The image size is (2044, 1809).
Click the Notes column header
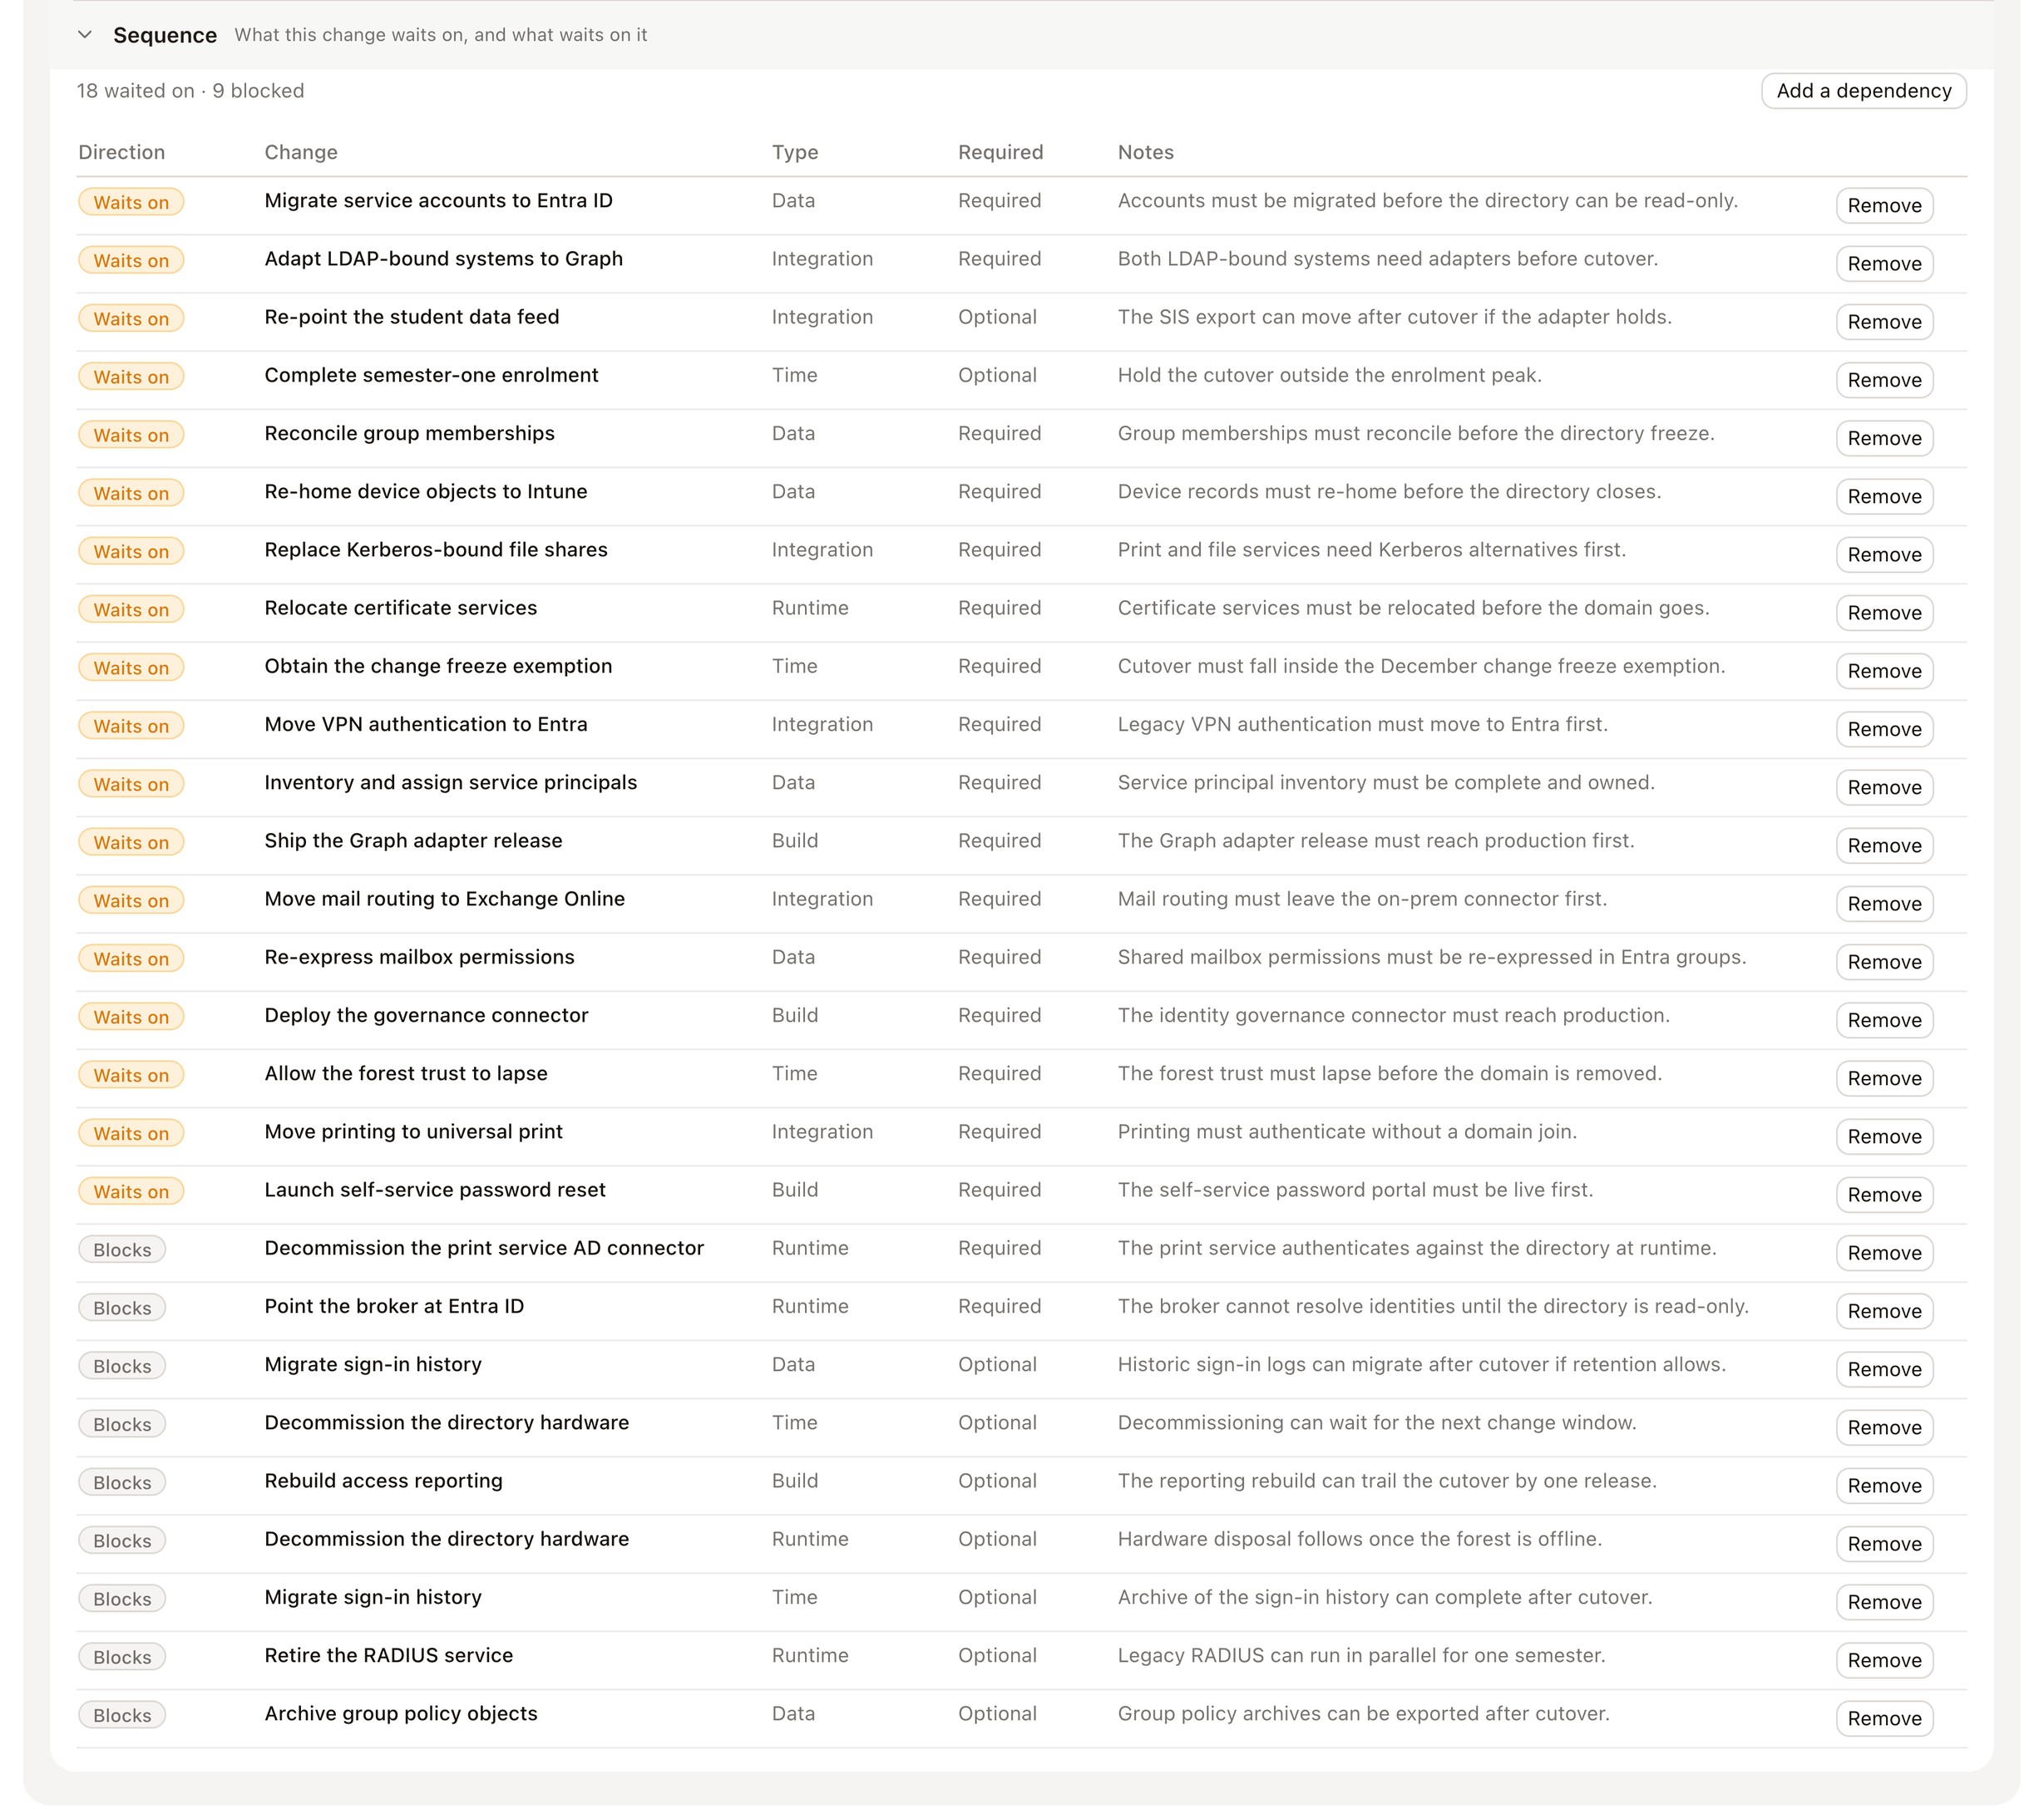[1146, 152]
